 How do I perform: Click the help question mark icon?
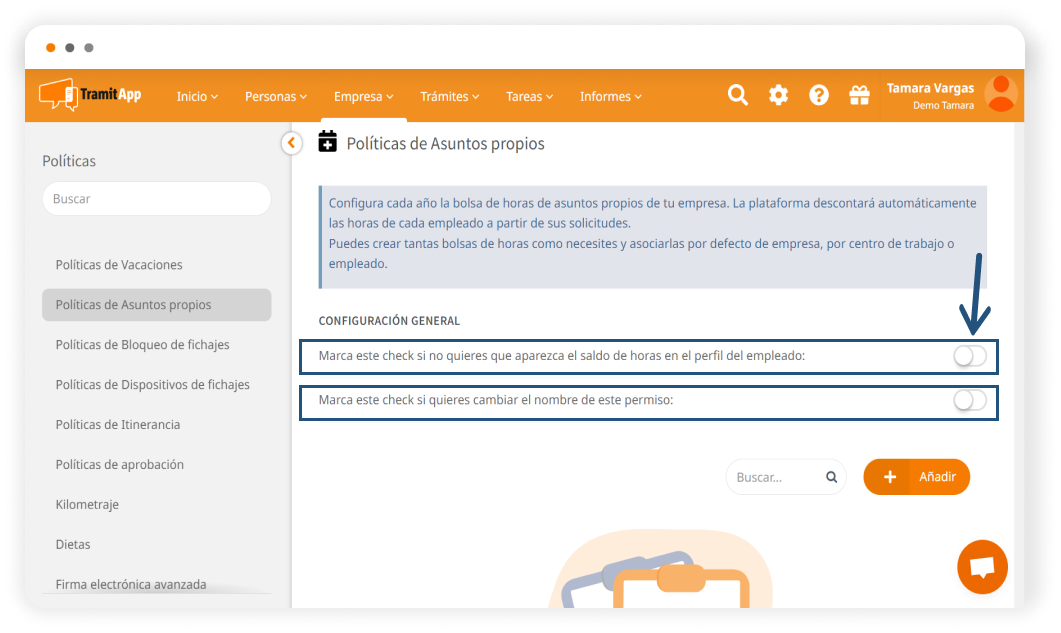(819, 95)
